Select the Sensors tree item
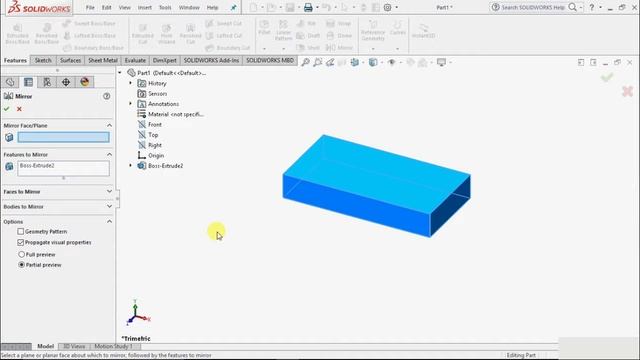This screenshot has height=360, width=640. [x=157, y=93]
